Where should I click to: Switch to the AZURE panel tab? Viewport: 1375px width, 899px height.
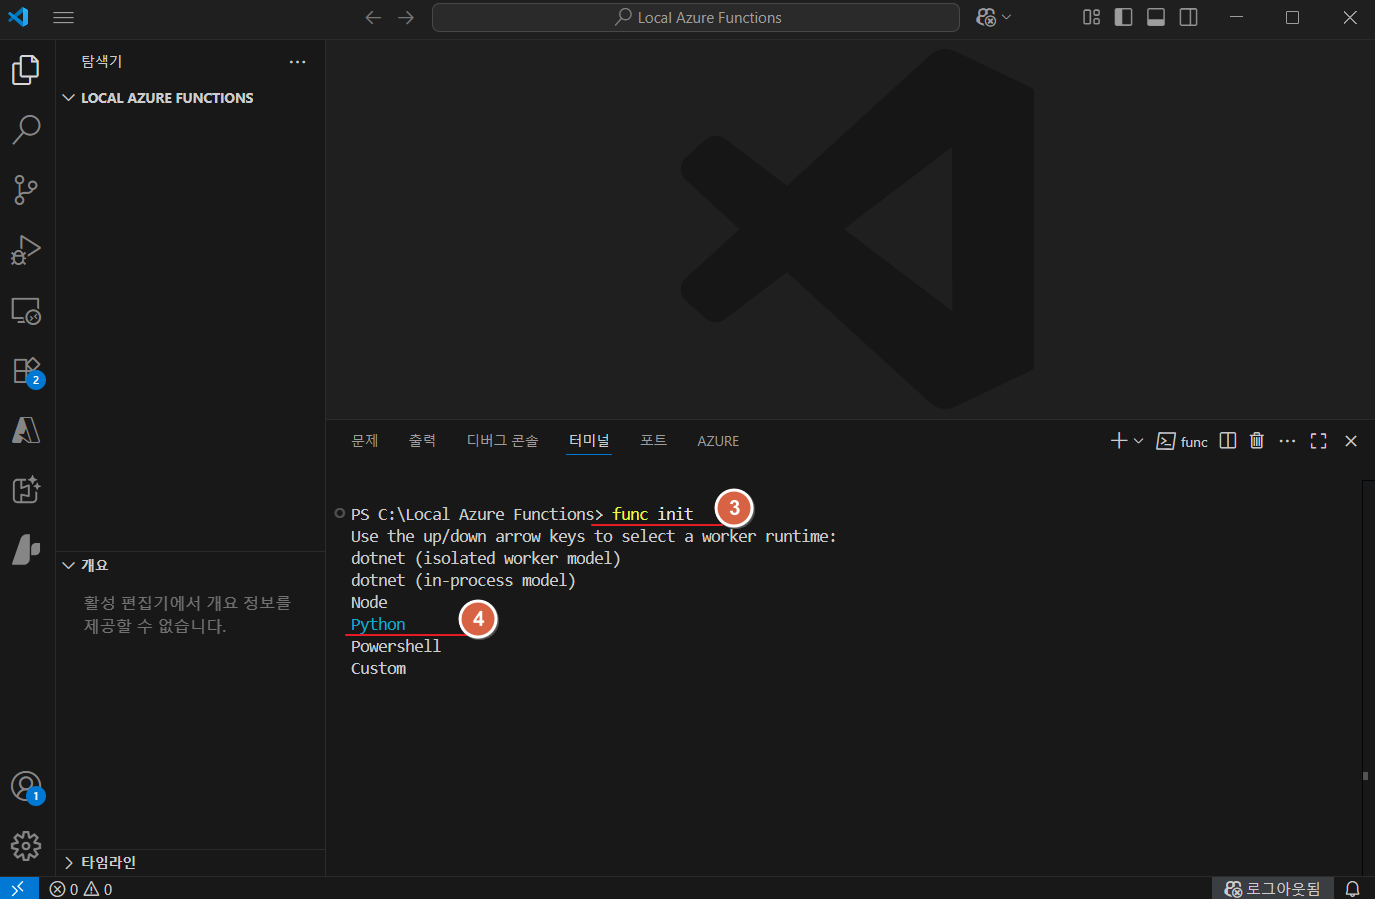(718, 441)
